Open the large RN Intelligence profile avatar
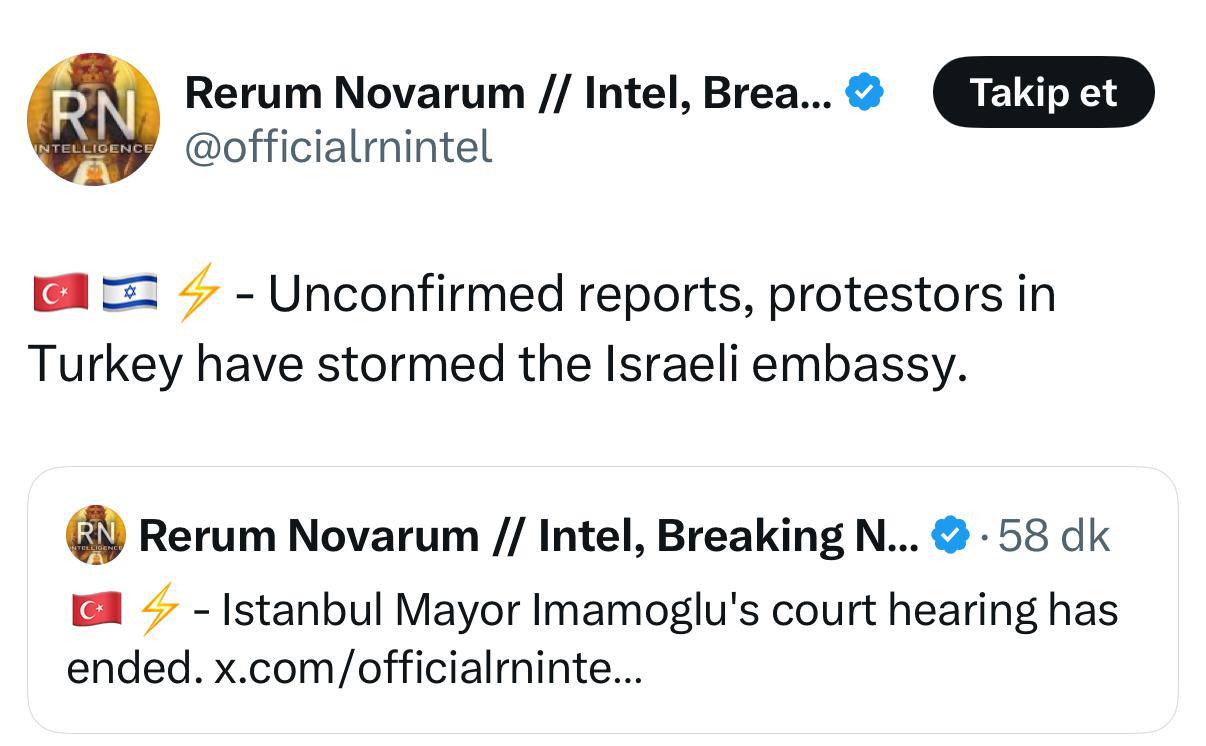The height and width of the screenshot is (746, 1206). coord(93,119)
